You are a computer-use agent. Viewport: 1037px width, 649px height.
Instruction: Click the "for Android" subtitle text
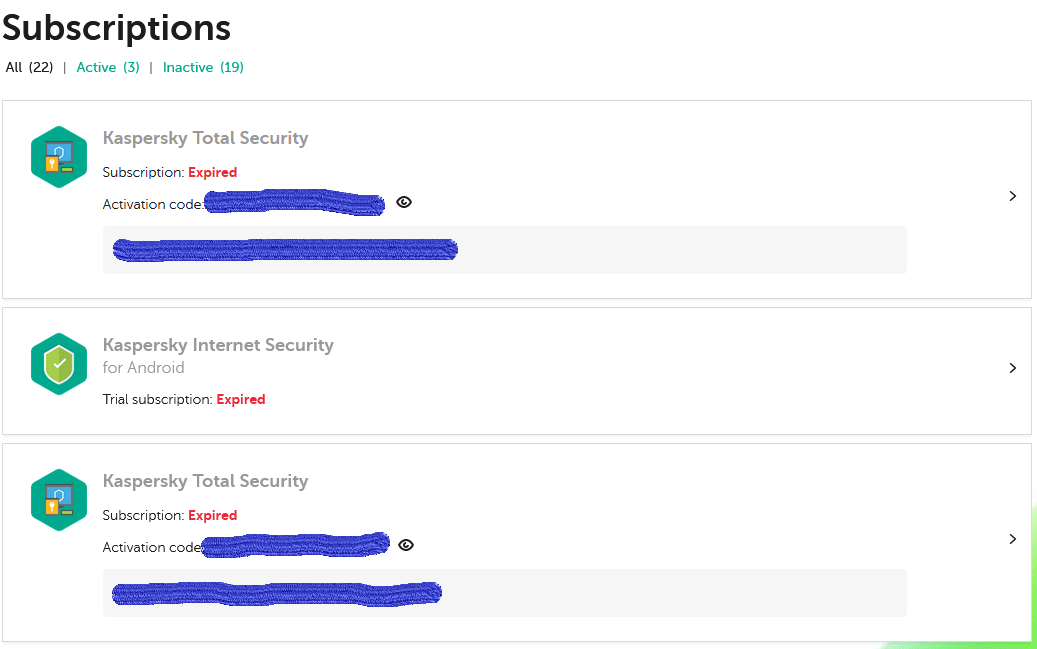coord(143,367)
